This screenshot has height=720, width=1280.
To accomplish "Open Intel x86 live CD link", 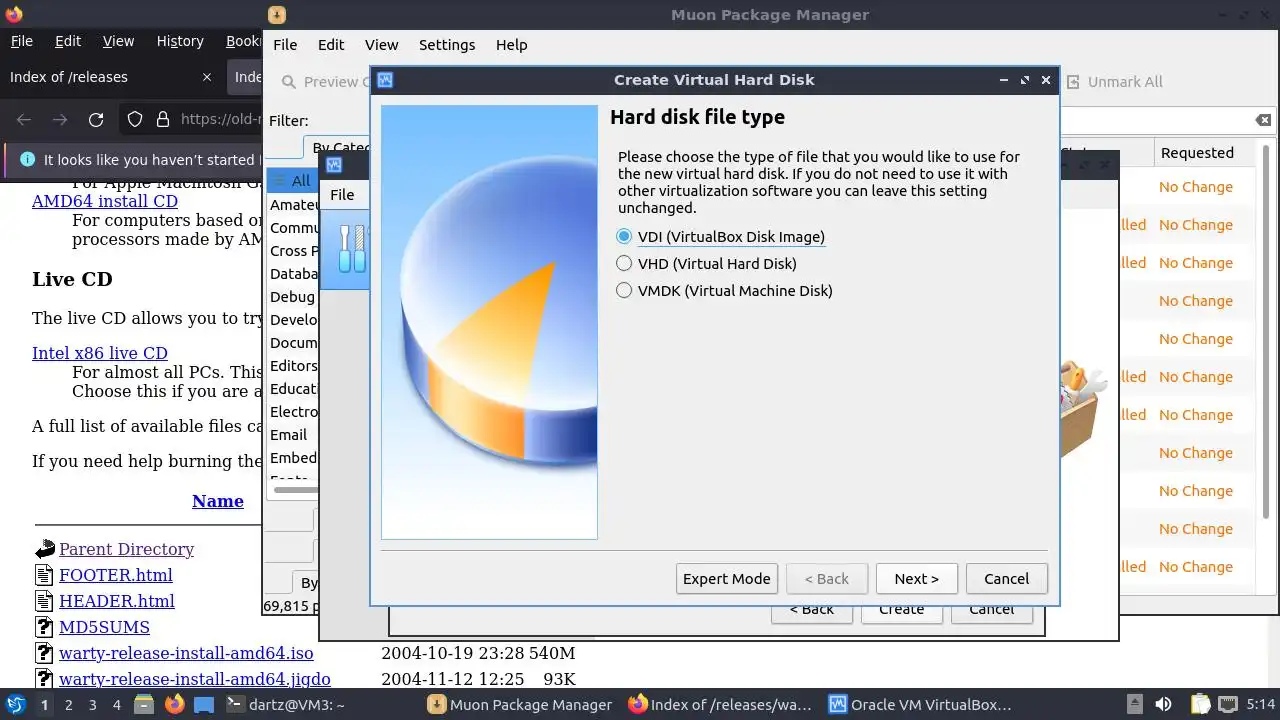I will pos(100,353).
